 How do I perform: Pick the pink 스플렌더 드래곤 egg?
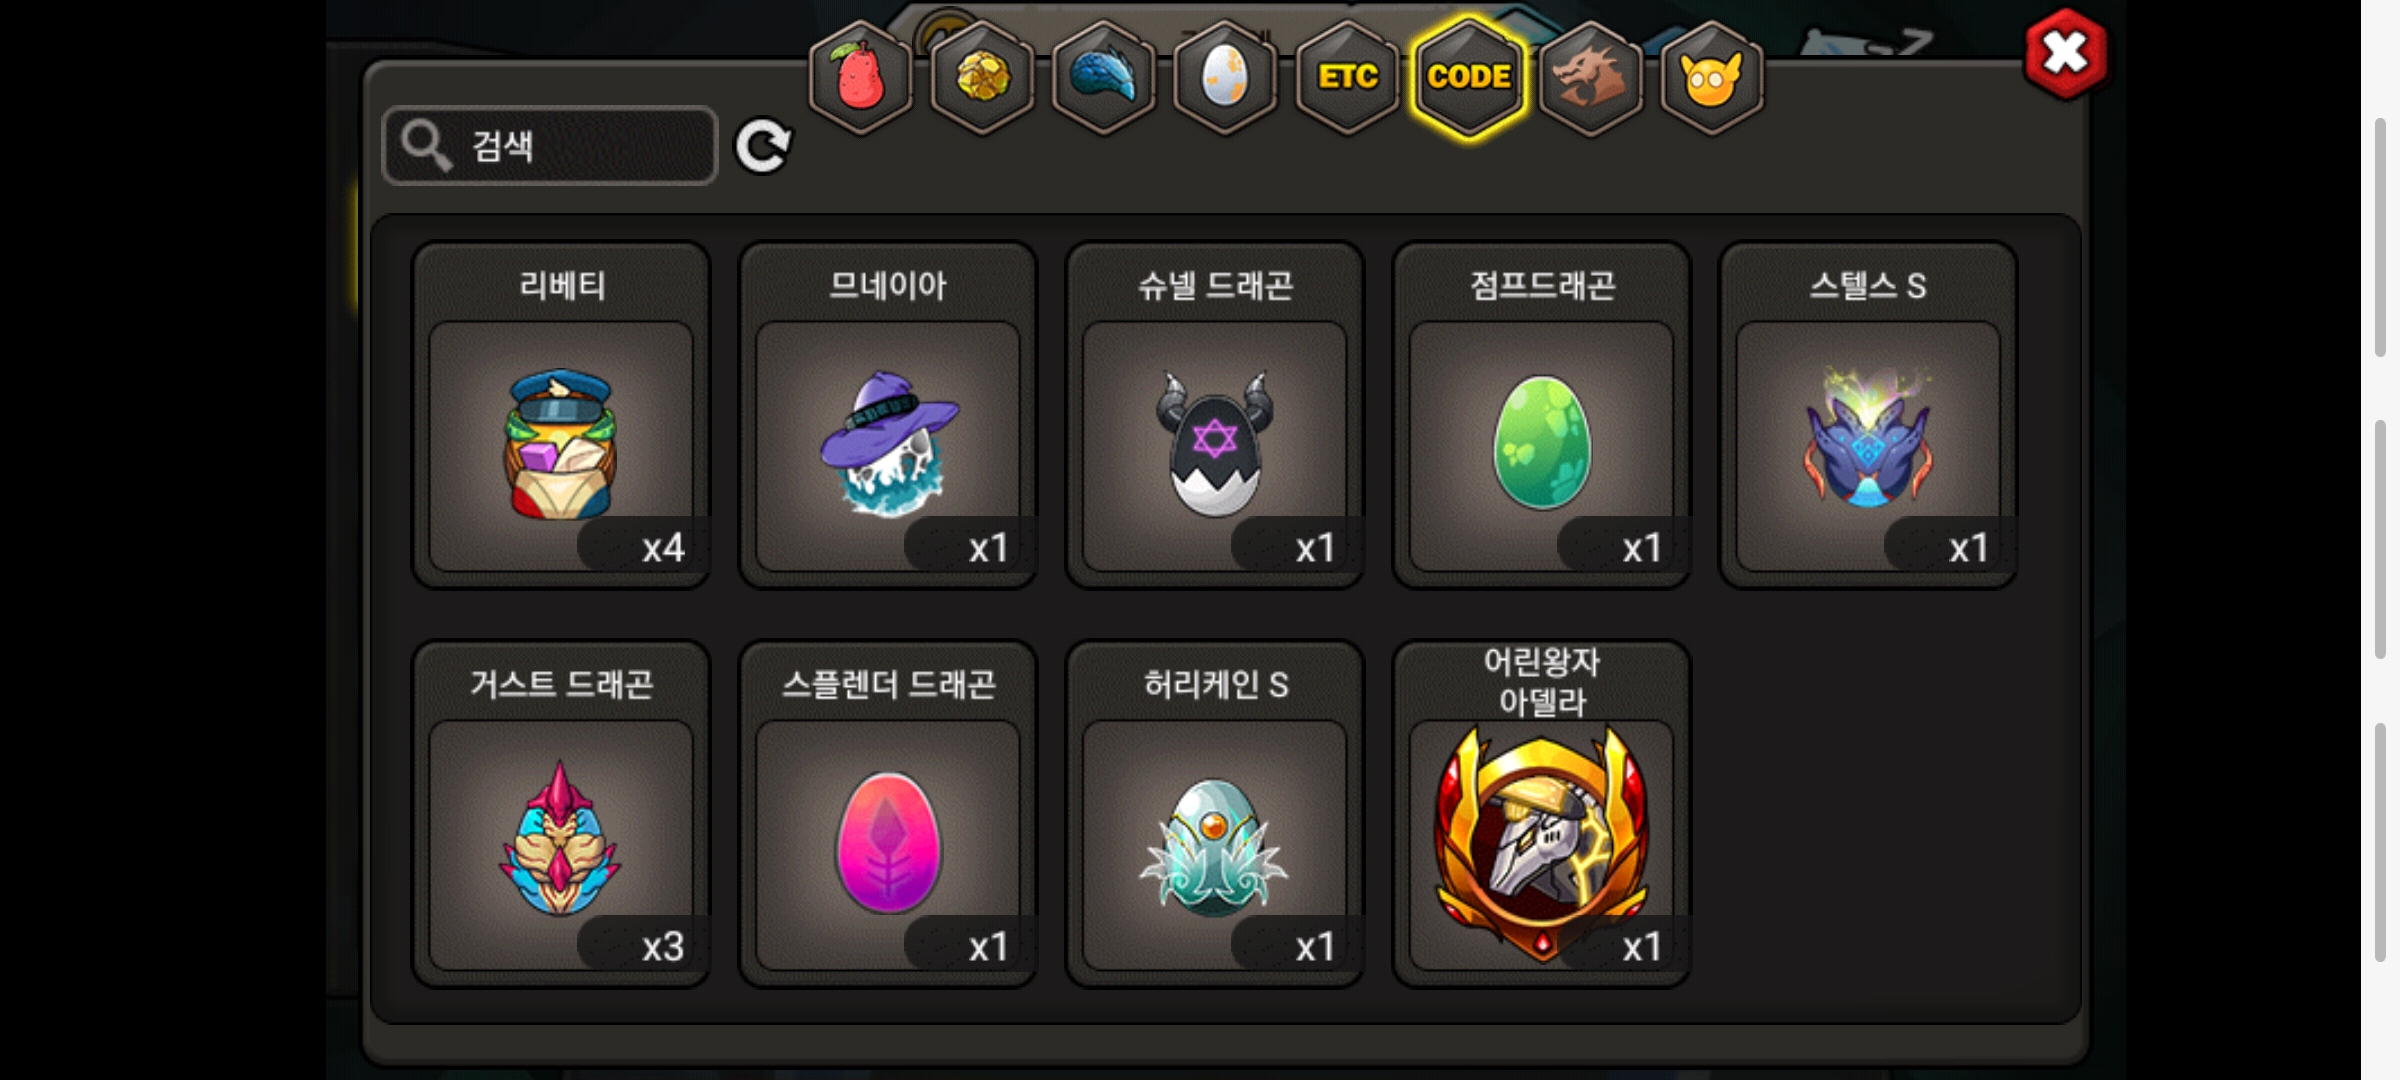(x=888, y=814)
